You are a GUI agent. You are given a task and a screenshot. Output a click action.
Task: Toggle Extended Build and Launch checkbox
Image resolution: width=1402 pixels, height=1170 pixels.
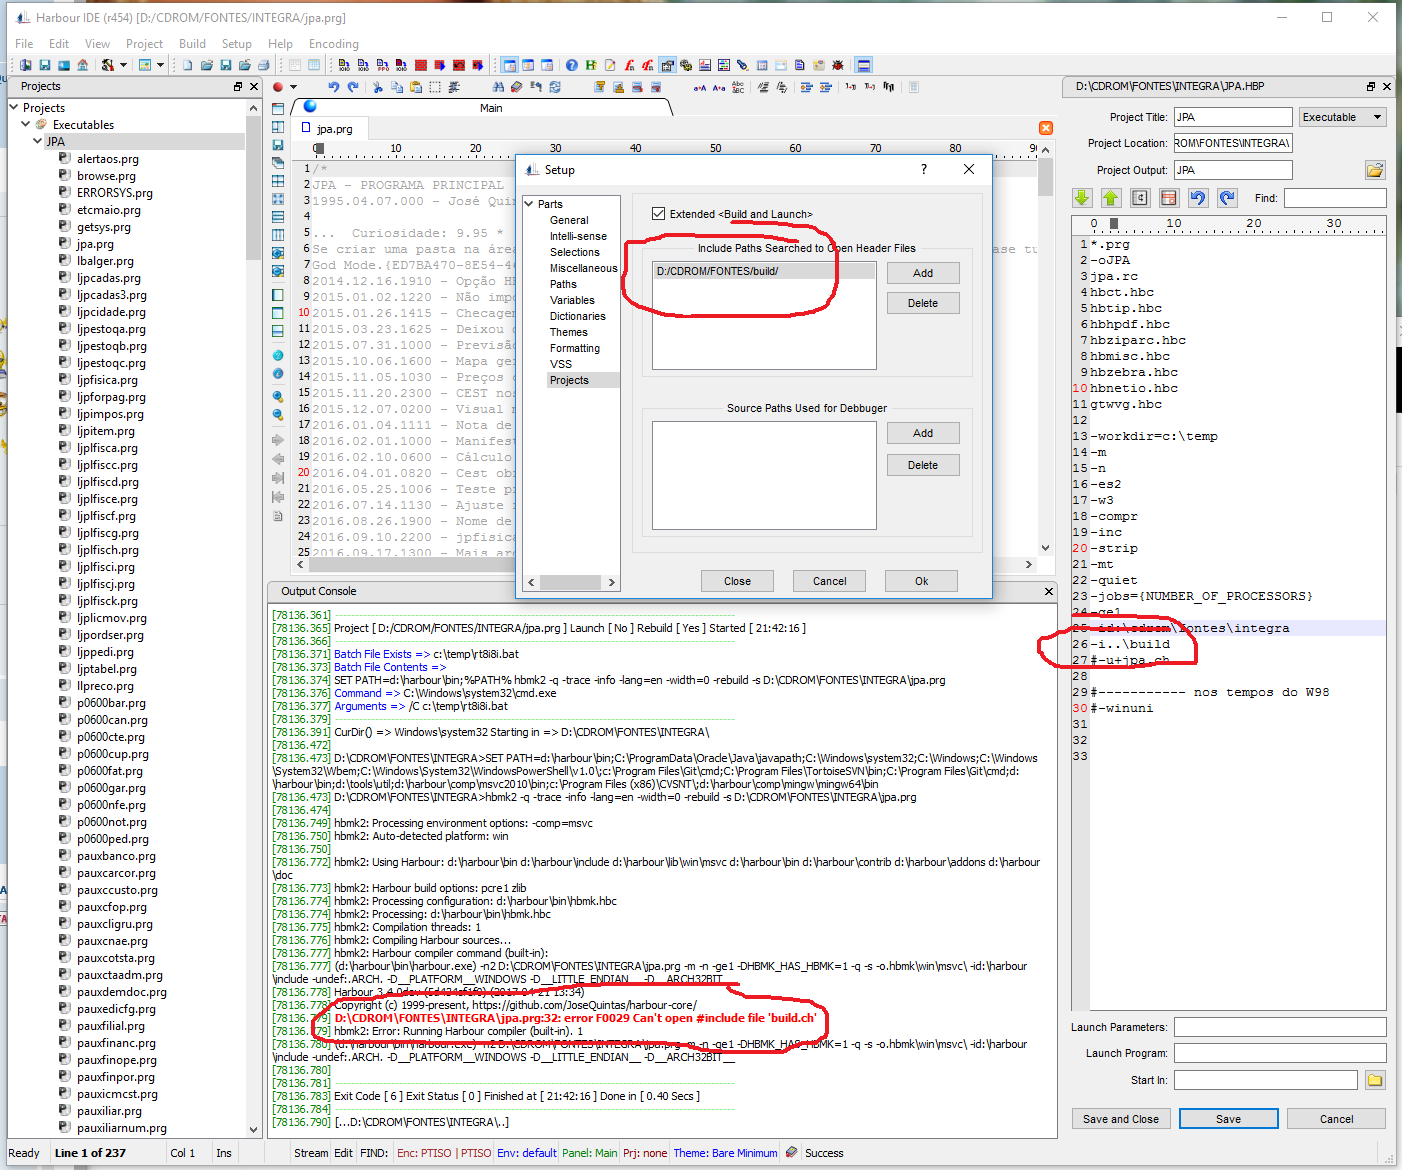pyautogui.click(x=658, y=213)
